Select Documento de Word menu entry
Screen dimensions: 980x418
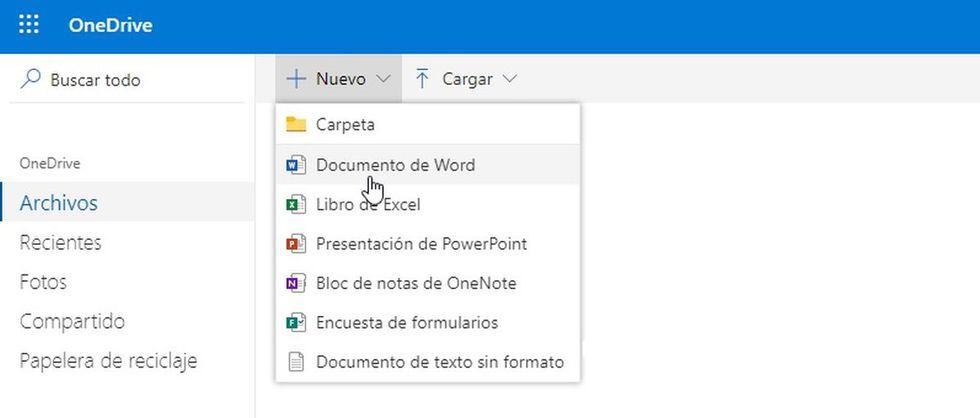tap(395, 165)
